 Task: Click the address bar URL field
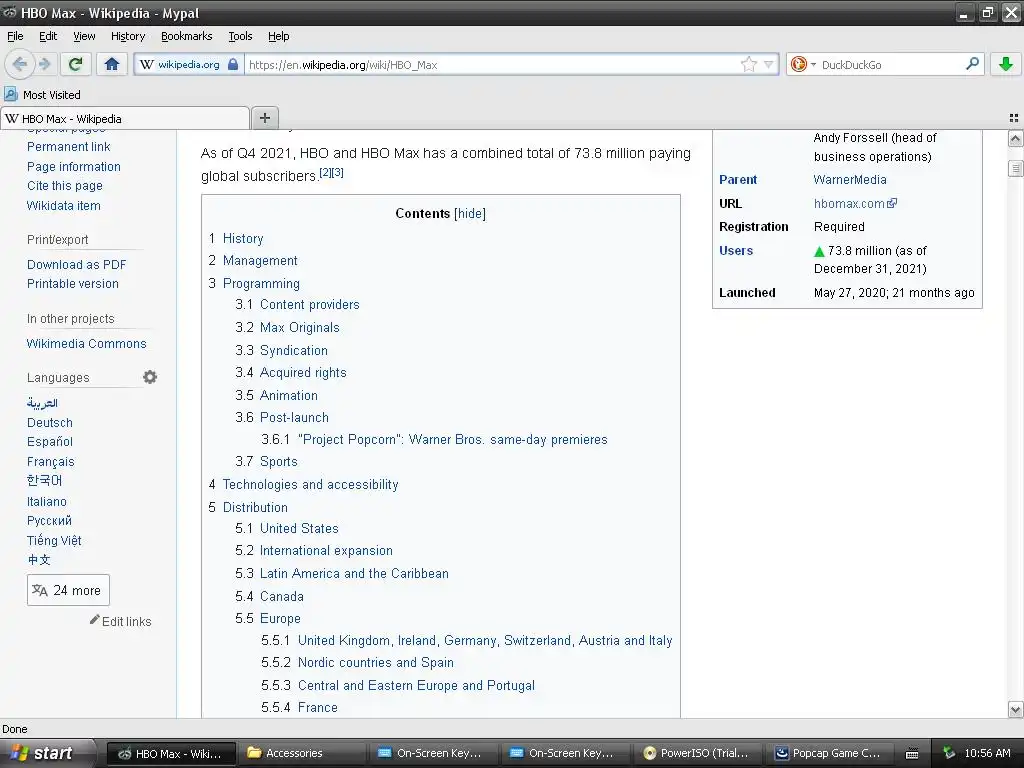493,64
